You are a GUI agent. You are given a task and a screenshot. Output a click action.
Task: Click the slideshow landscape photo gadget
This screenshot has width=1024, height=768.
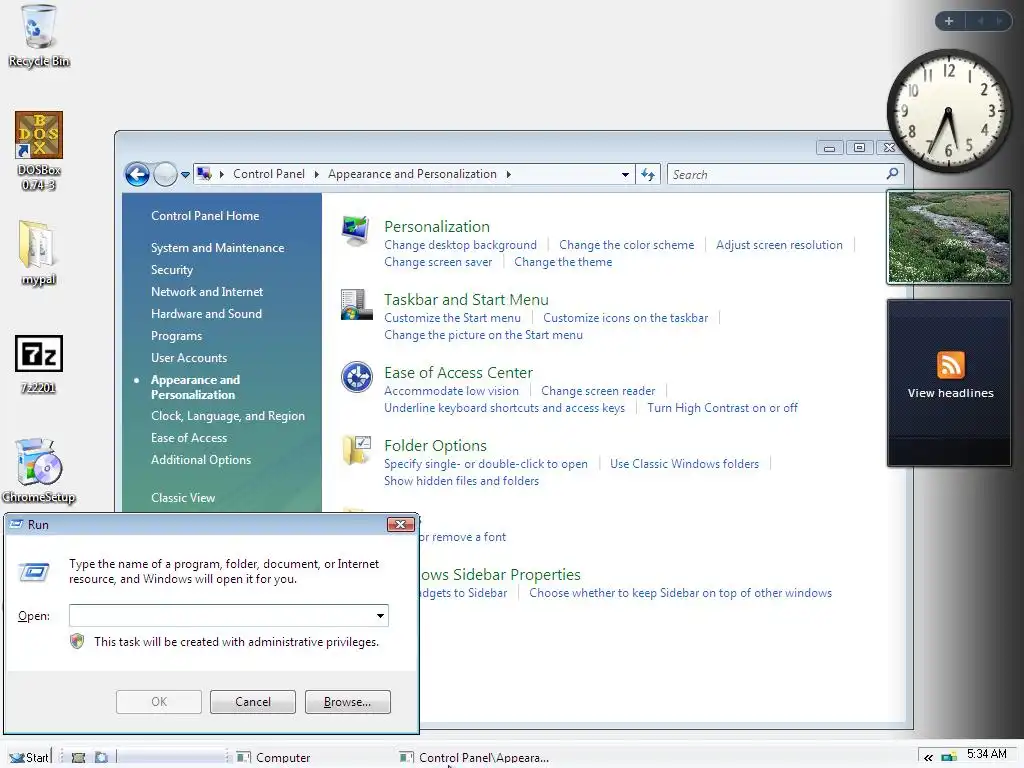coord(949,237)
